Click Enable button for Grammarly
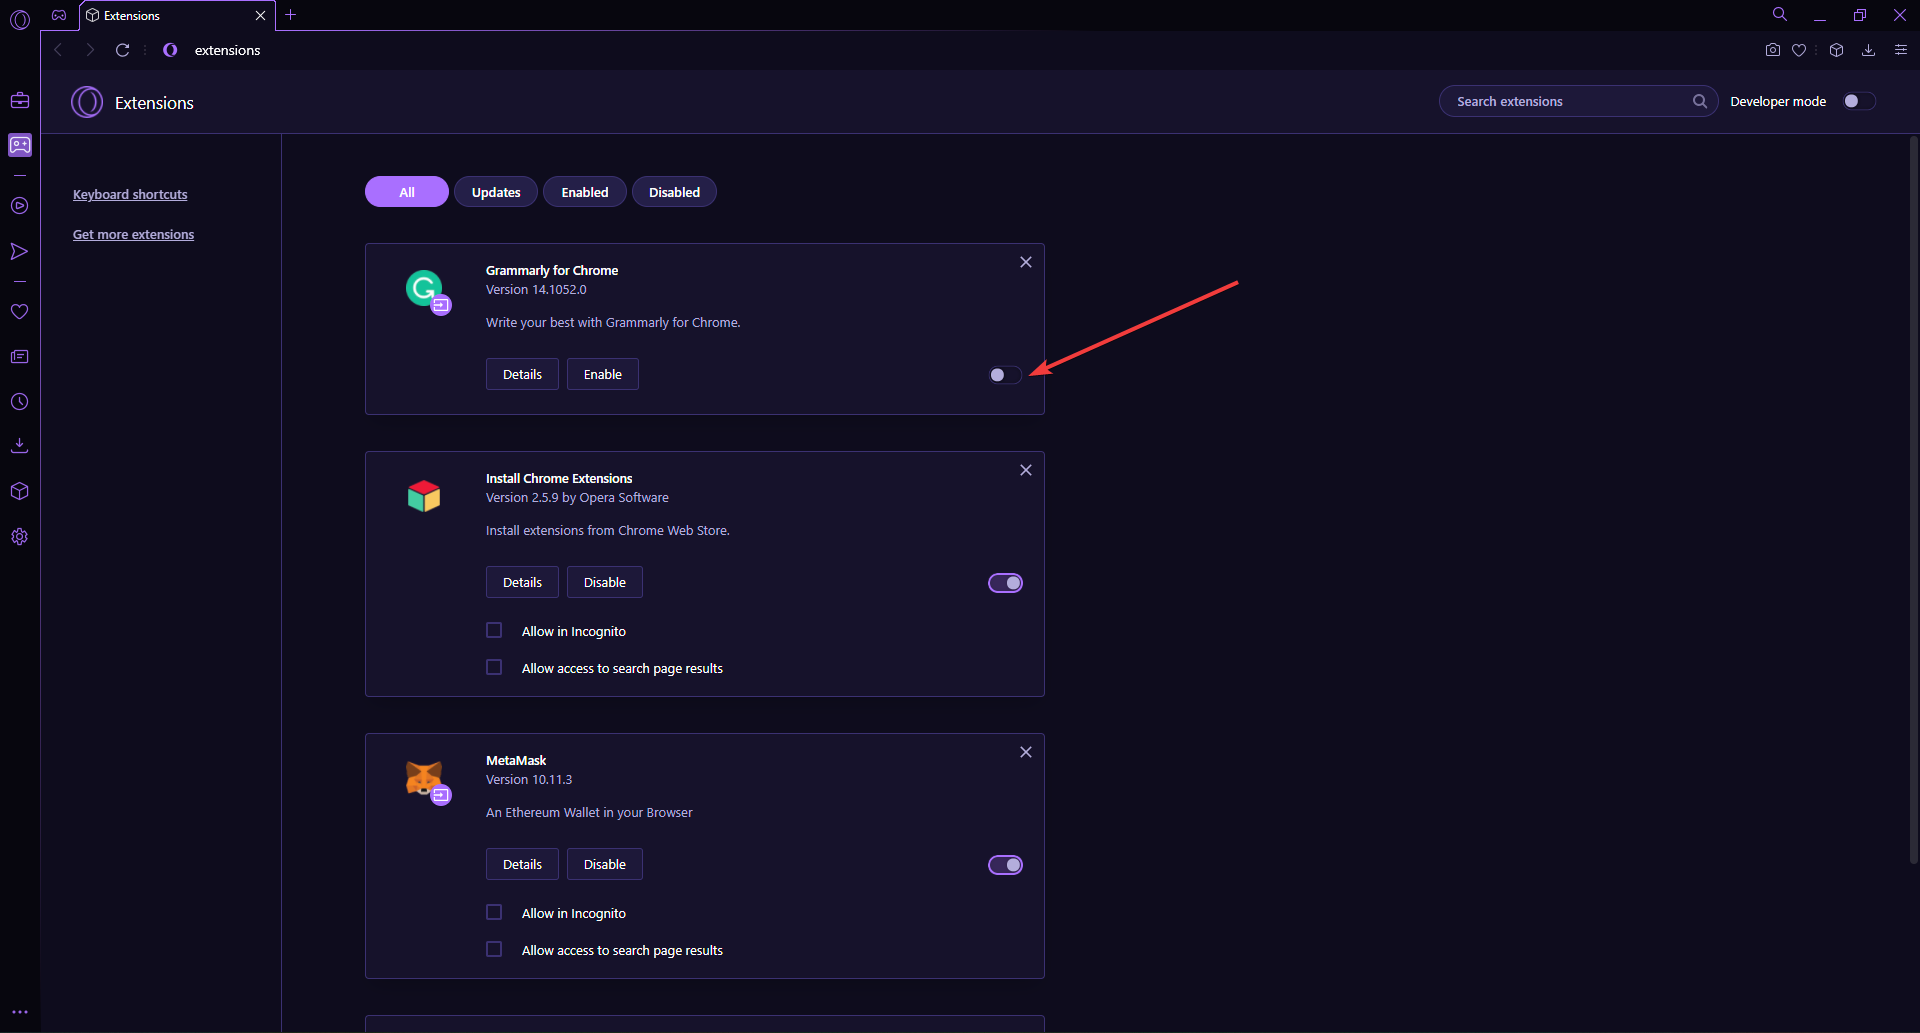The width and height of the screenshot is (1920, 1033). coord(603,374)
